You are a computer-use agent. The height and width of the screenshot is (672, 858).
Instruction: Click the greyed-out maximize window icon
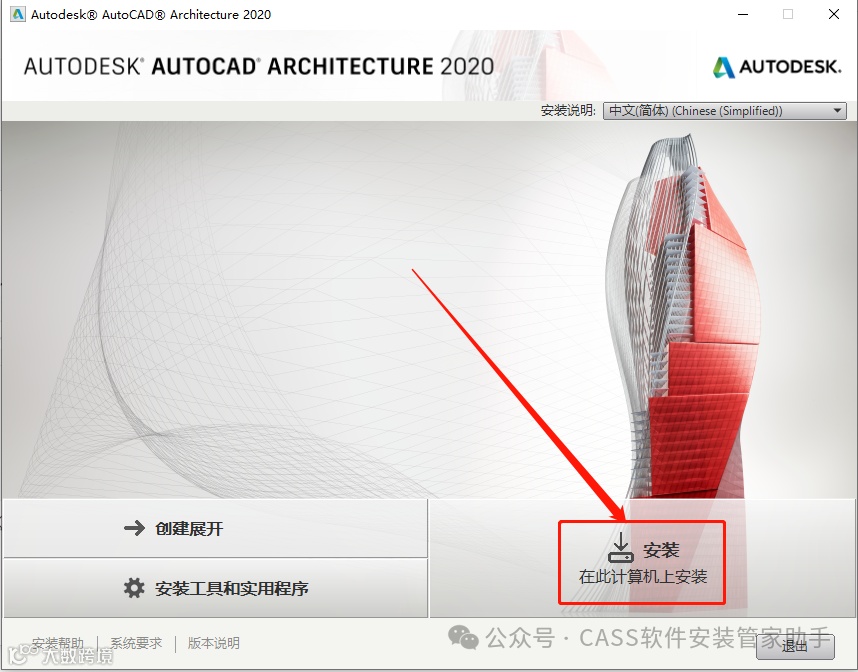[x=788, y=14]
